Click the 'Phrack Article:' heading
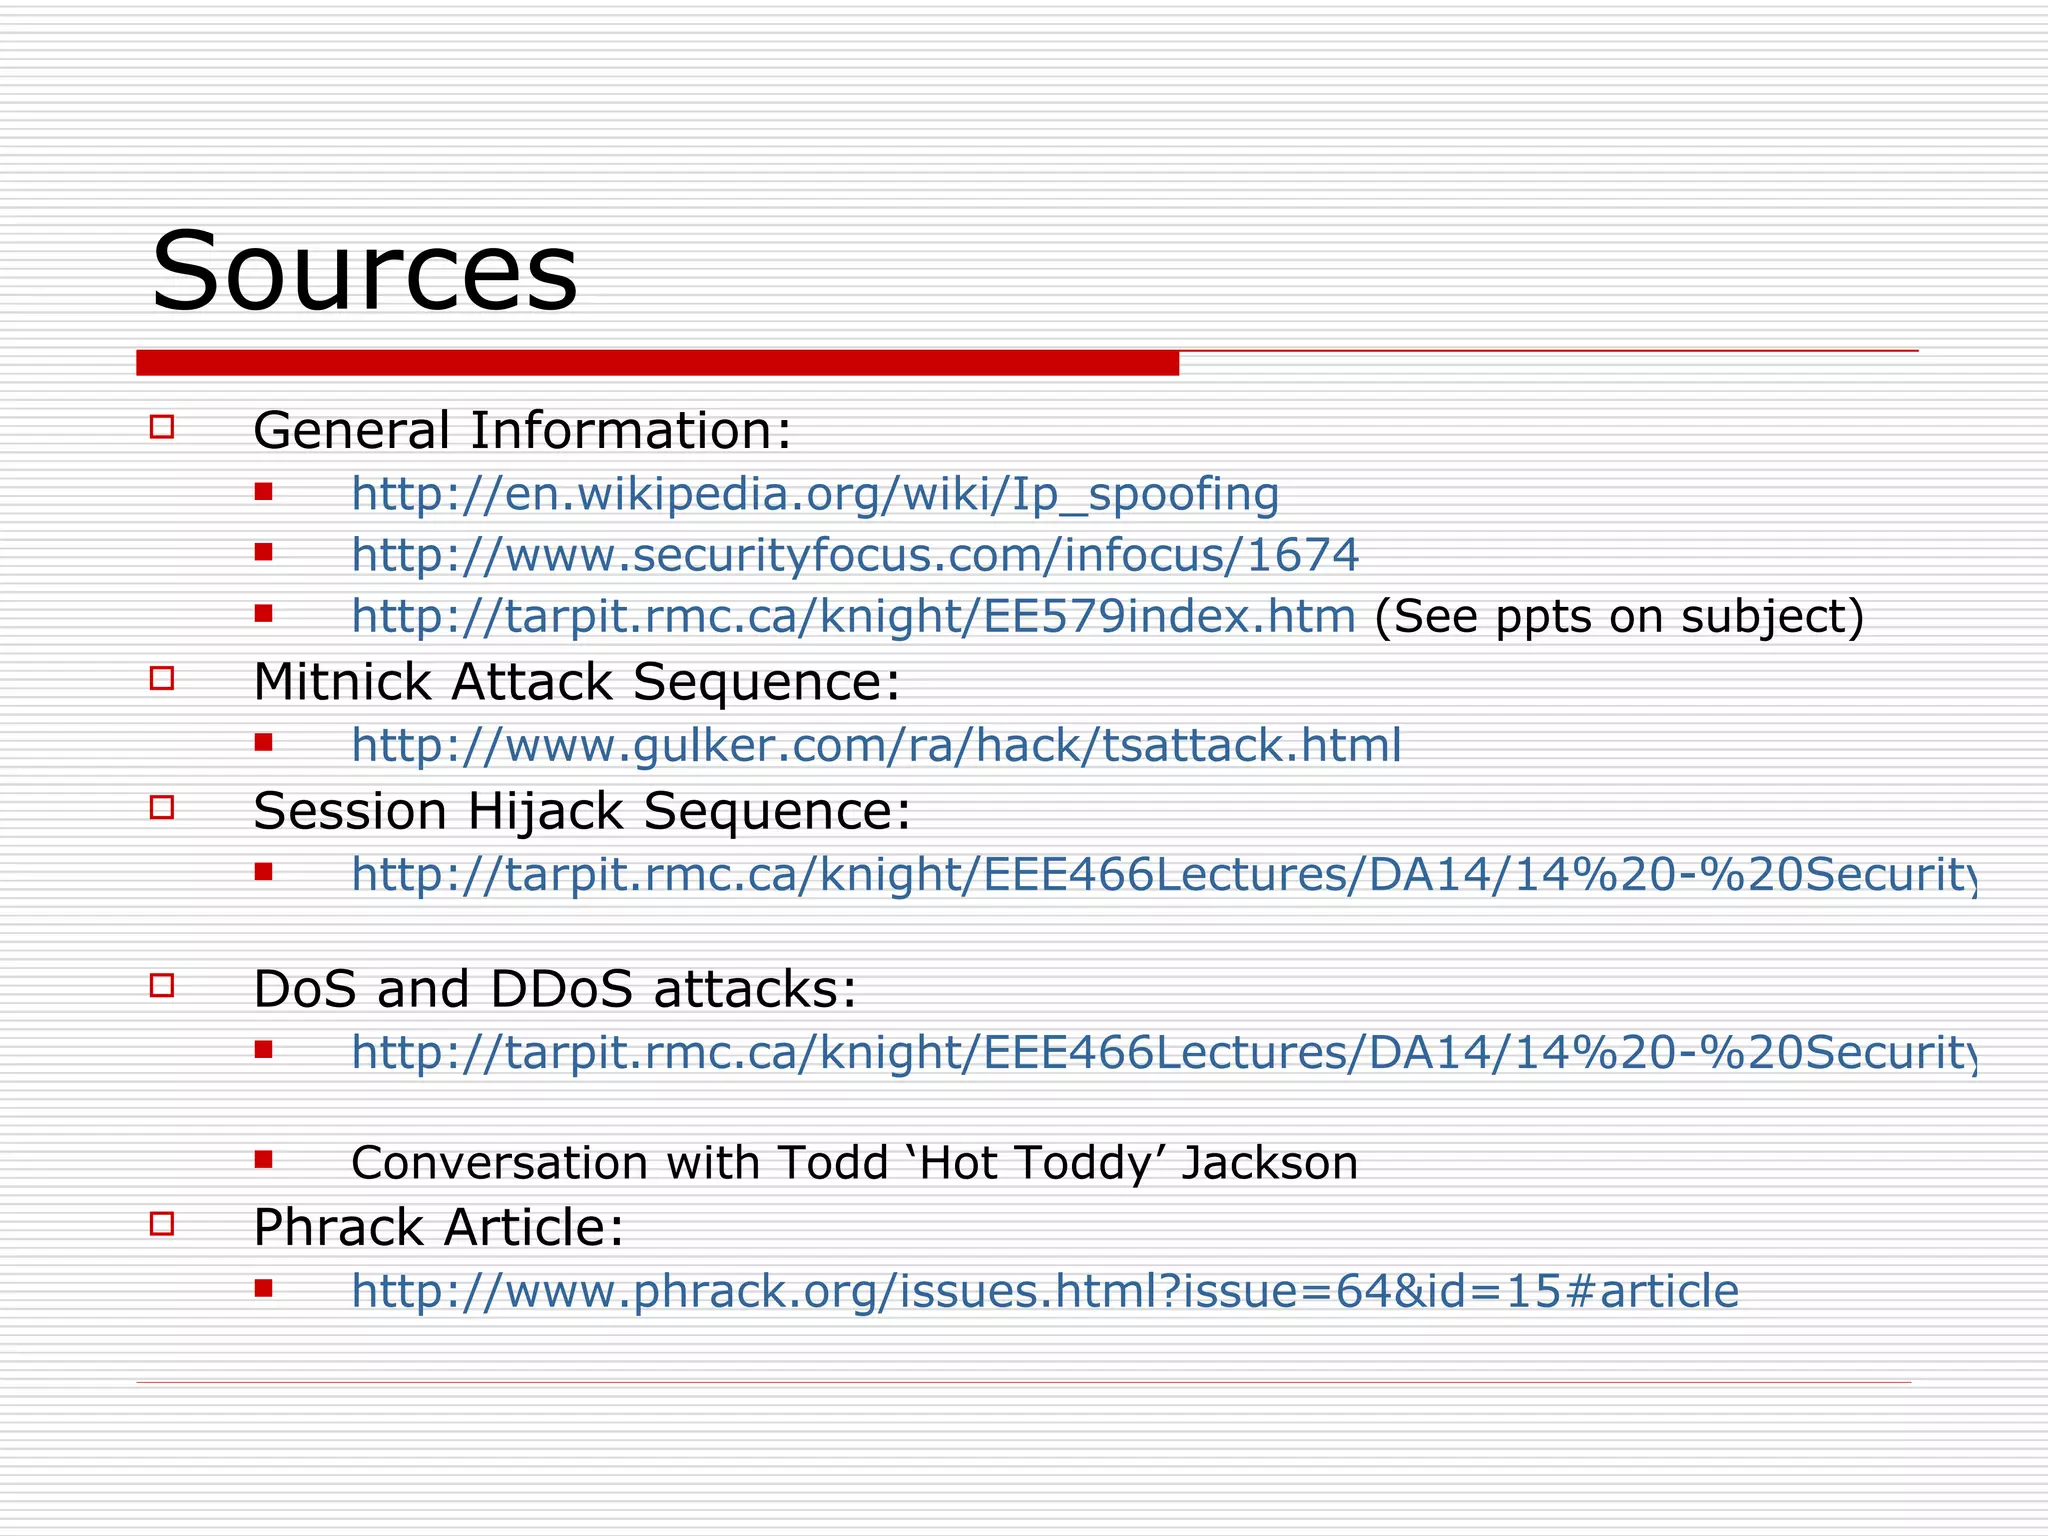The image size is (2048, 1536). 438,1227
